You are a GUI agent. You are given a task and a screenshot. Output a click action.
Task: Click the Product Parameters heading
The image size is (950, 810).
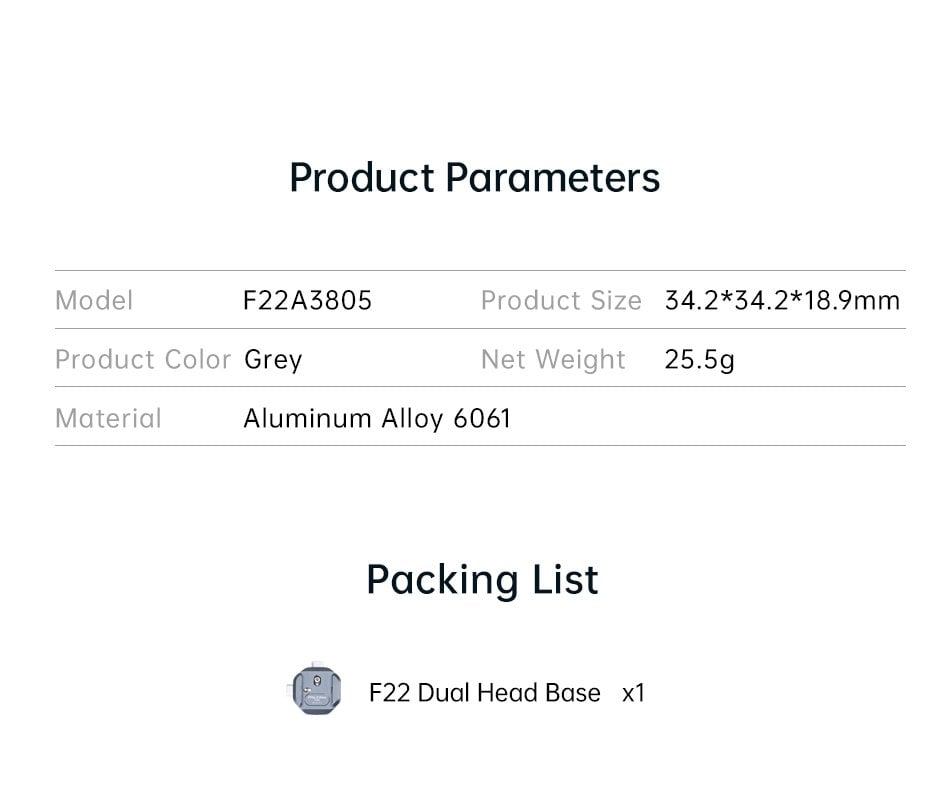click(474, 178)
